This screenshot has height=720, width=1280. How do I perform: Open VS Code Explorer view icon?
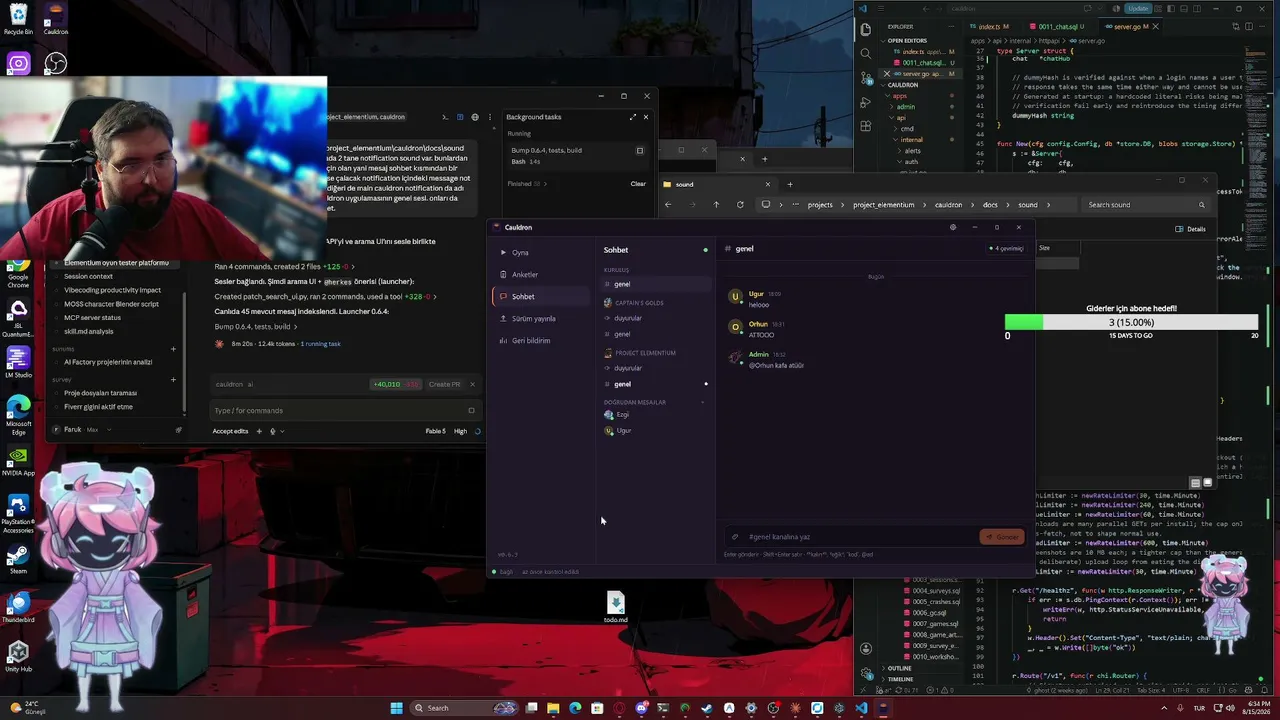pos(866,29)
